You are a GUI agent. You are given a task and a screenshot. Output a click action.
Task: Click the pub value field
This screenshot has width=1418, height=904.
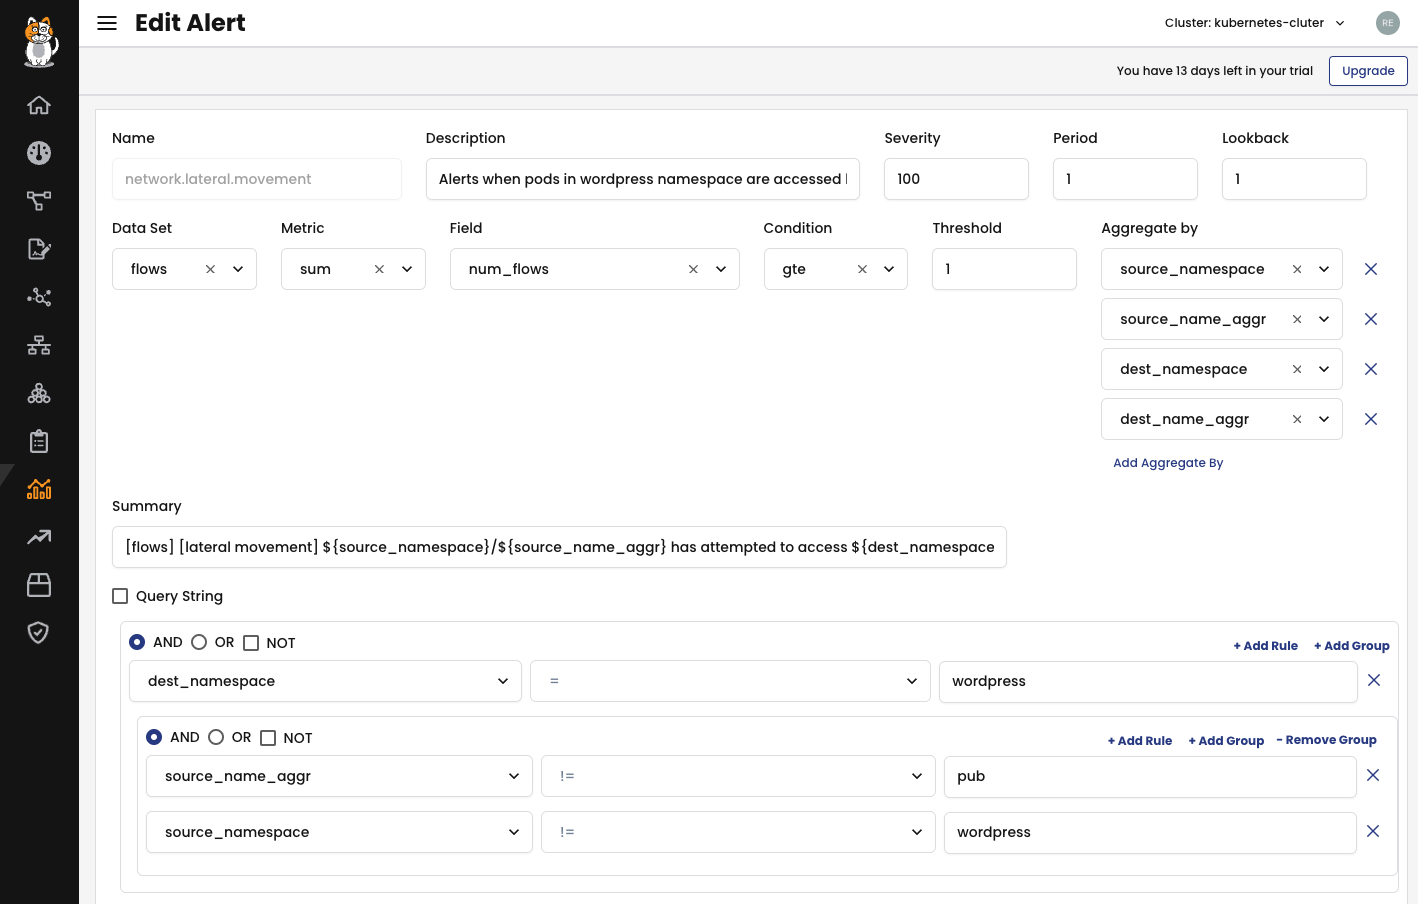click(1150, 776)
